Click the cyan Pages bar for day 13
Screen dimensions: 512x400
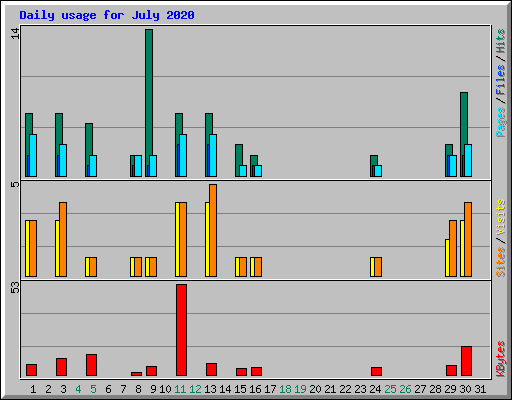coord(213,155)
